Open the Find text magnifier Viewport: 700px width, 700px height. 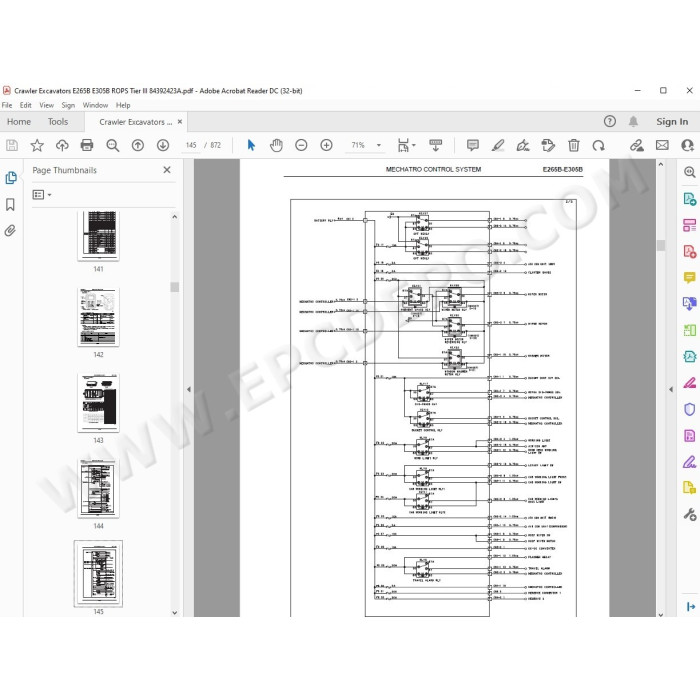click(112, 145)
